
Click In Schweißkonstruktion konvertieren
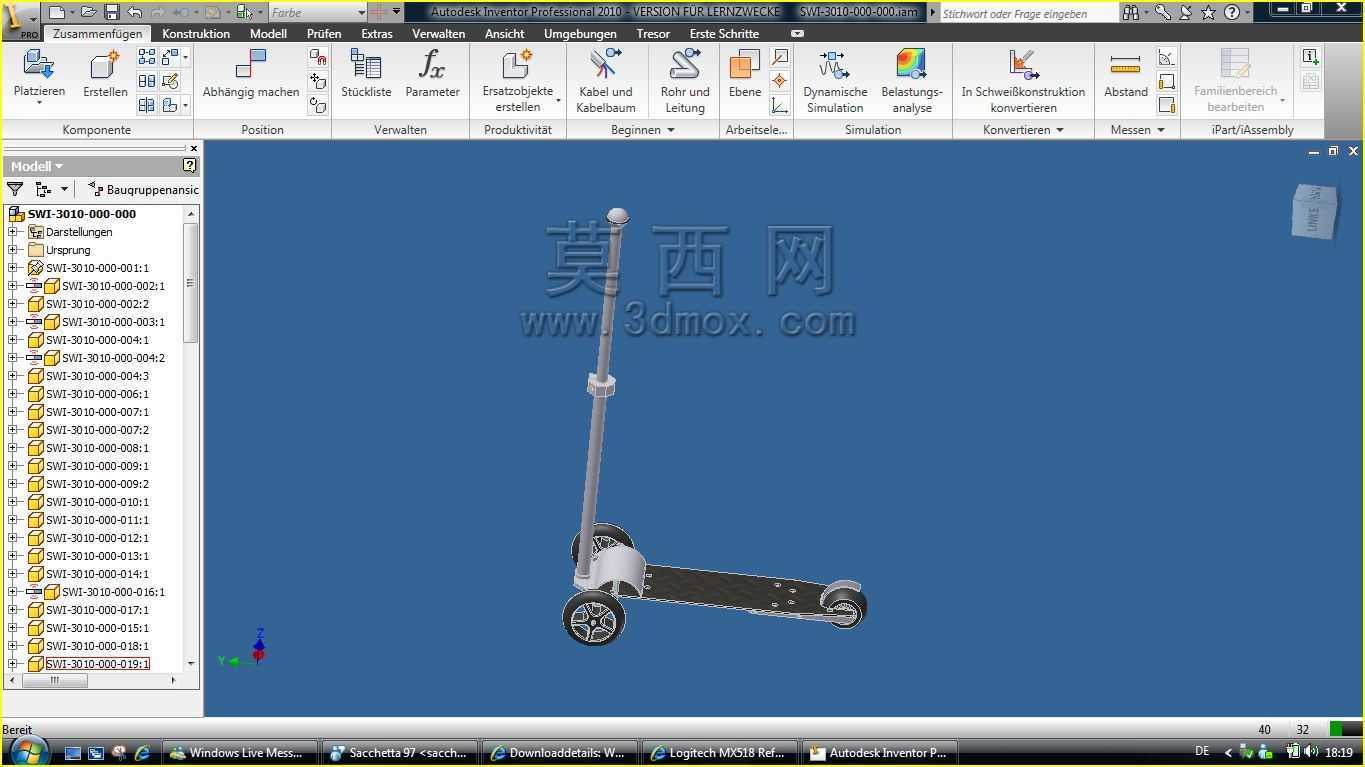point(1023,82)
